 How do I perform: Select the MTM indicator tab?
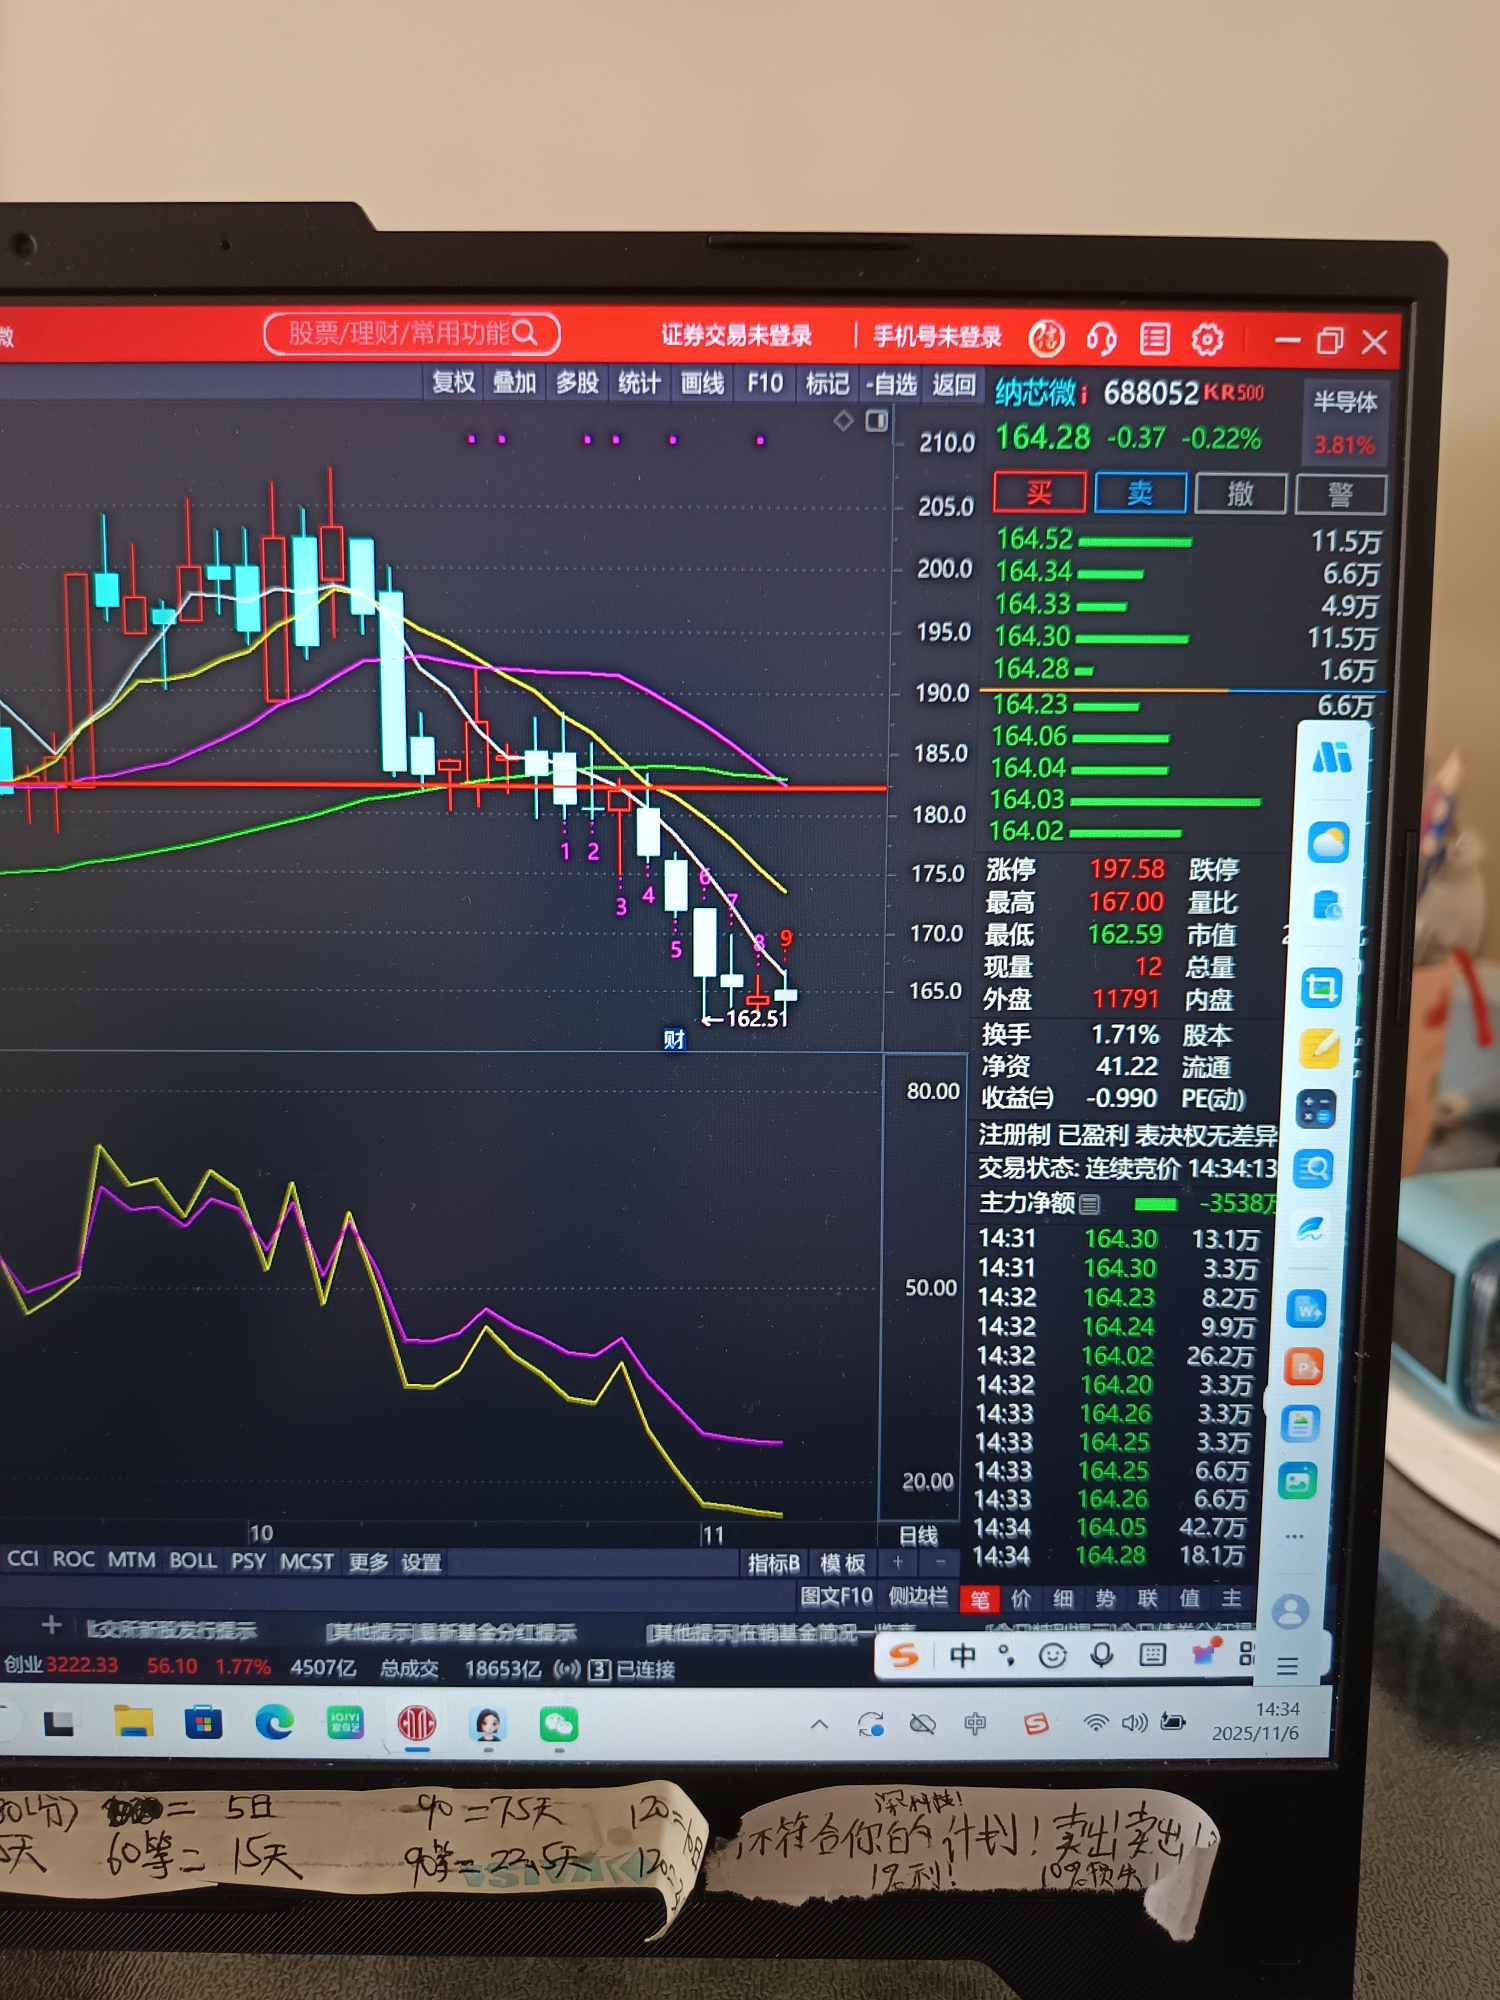tap(131, 1560)
